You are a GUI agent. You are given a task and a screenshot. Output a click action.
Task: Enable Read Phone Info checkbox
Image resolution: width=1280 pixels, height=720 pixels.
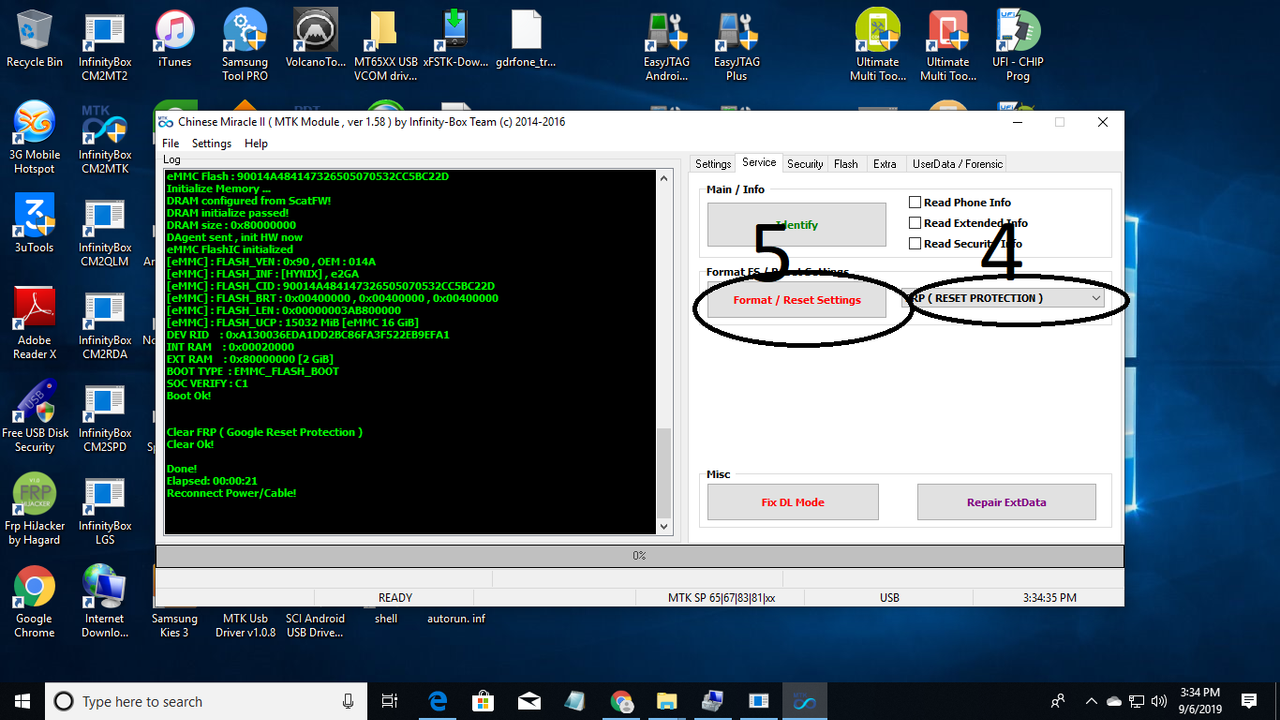(x=915, y=202)
